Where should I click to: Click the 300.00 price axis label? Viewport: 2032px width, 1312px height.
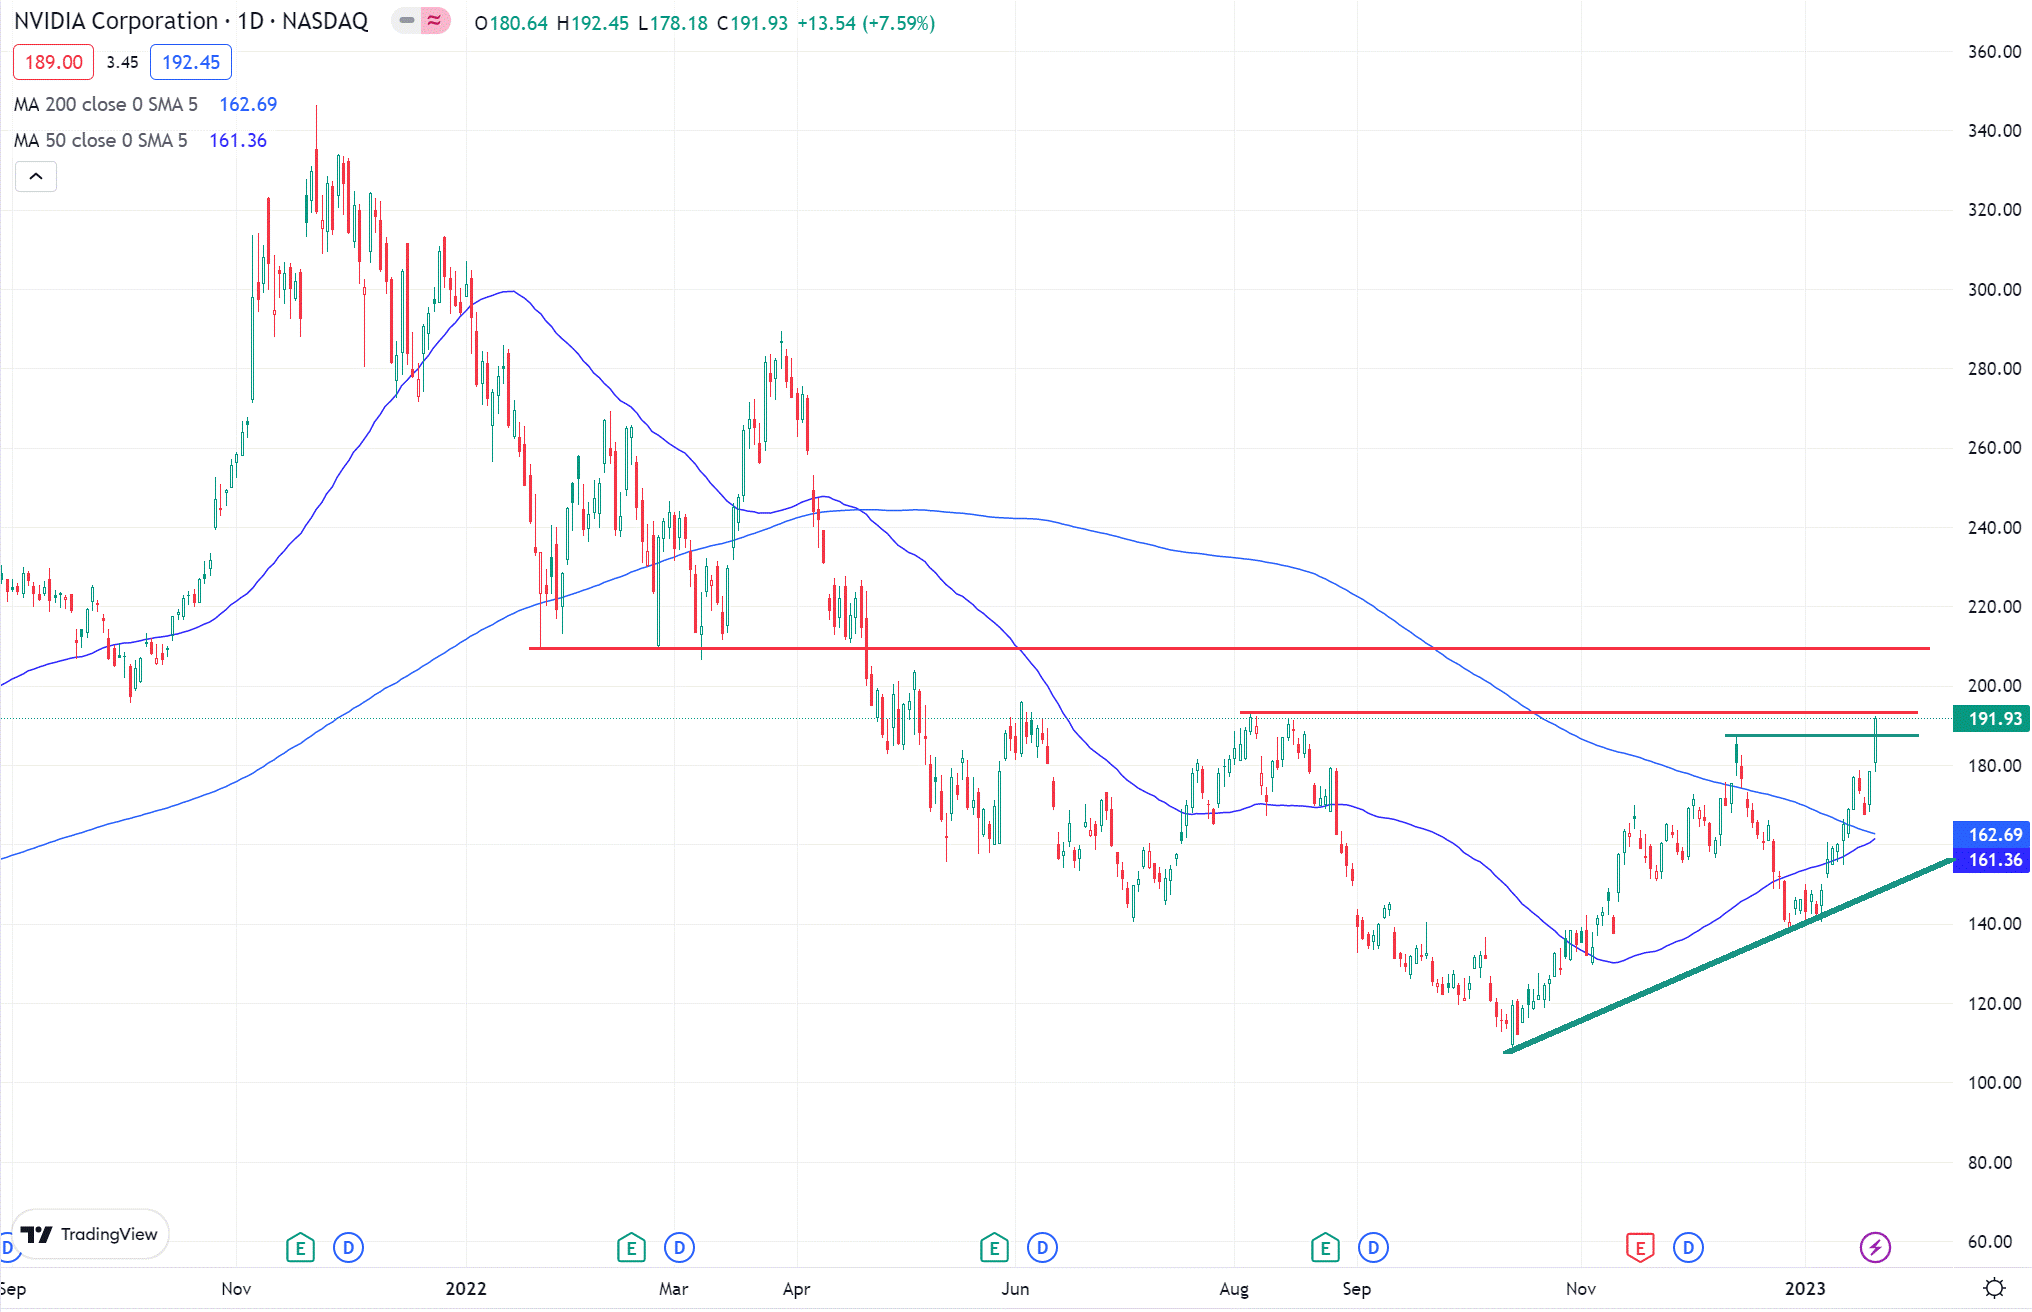1994,289
